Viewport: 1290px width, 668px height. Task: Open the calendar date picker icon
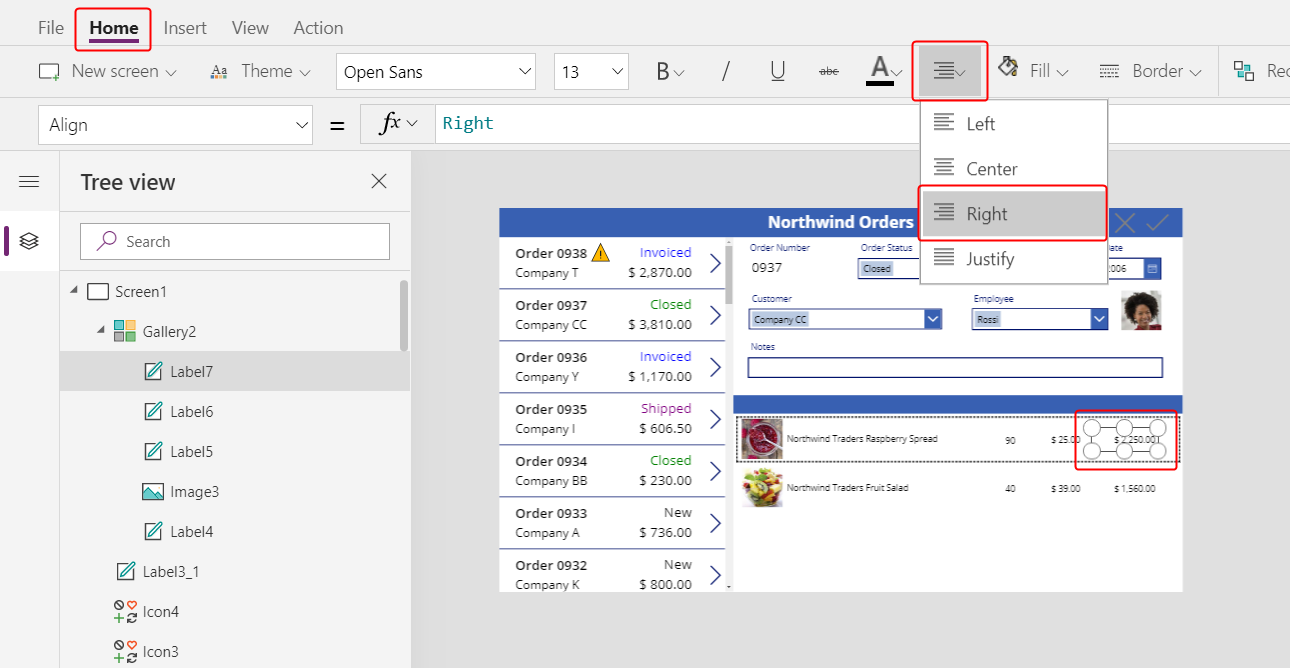click(x=1152, y=269)
